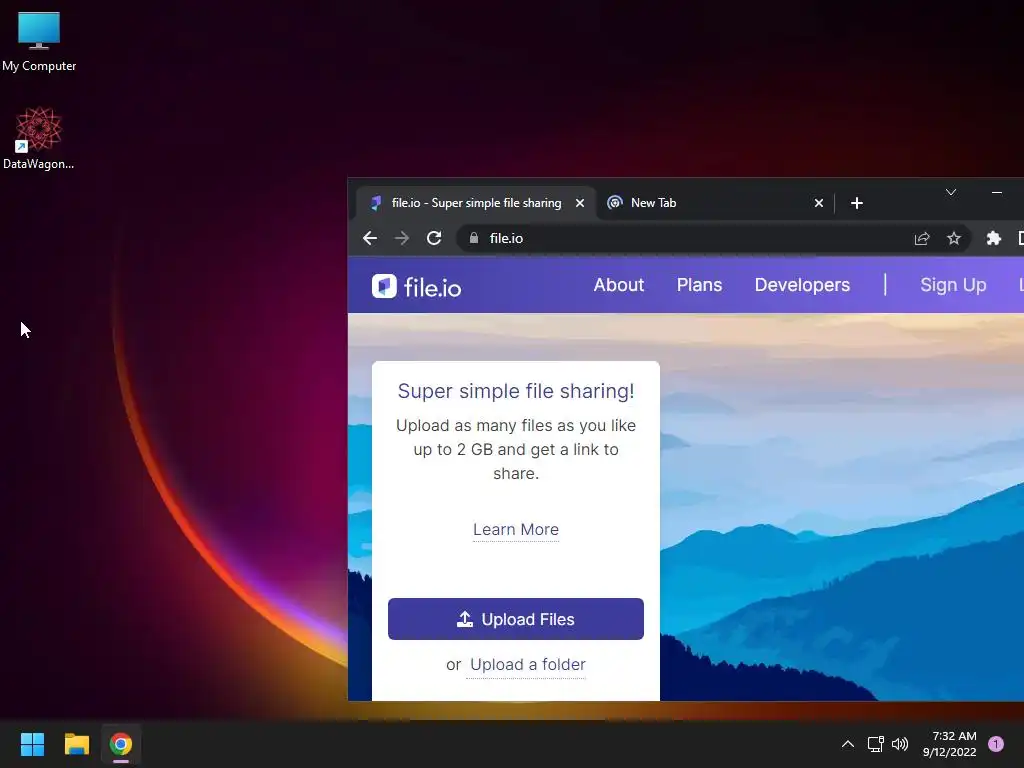Viewport: 1024px width, 768px height.
Task: Click the Sign Up link
Action: point(953,285)
